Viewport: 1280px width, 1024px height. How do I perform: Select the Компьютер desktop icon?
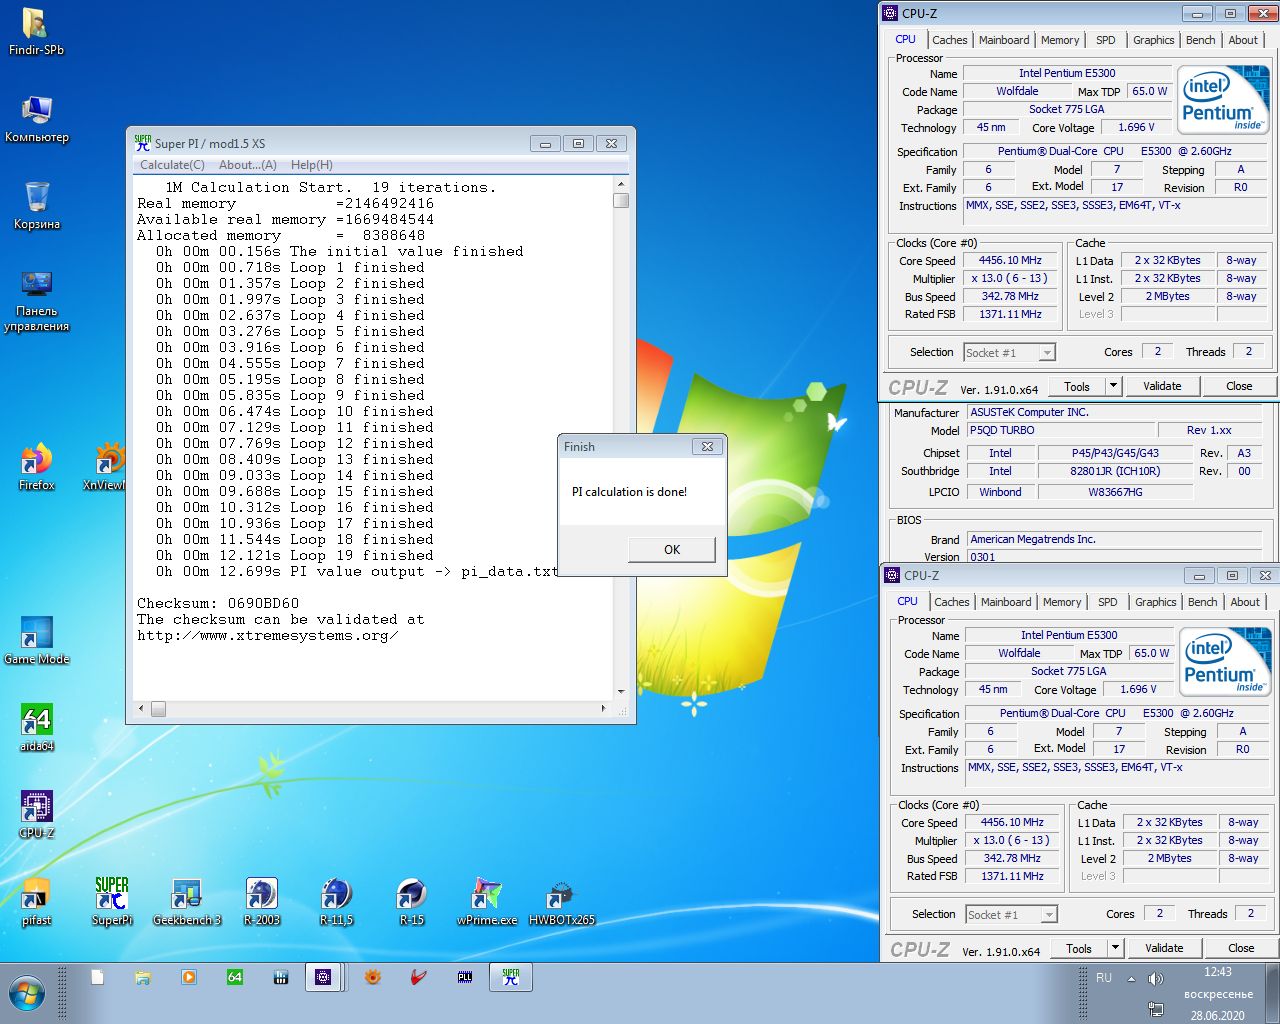point(36,119)
